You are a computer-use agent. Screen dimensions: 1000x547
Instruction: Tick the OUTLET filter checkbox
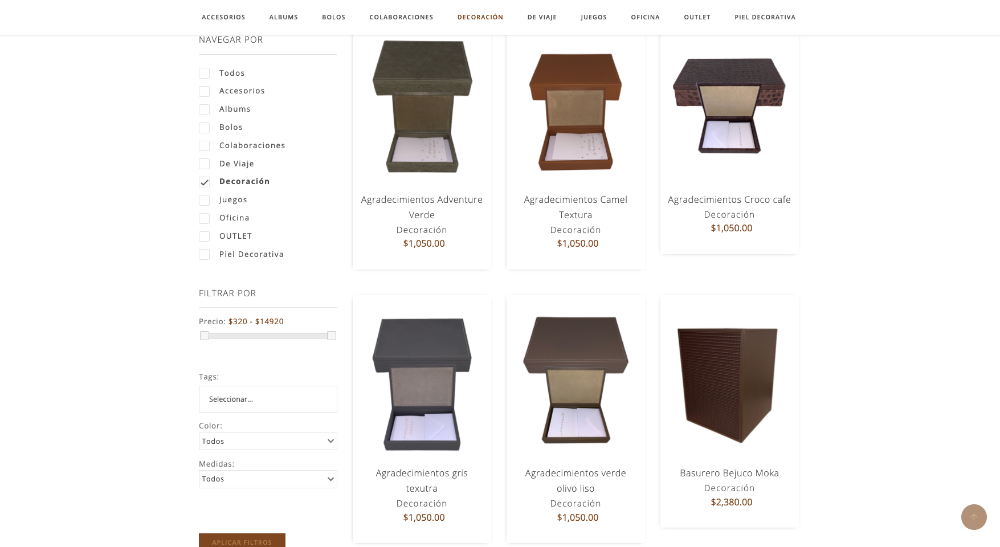click(205, 236)
